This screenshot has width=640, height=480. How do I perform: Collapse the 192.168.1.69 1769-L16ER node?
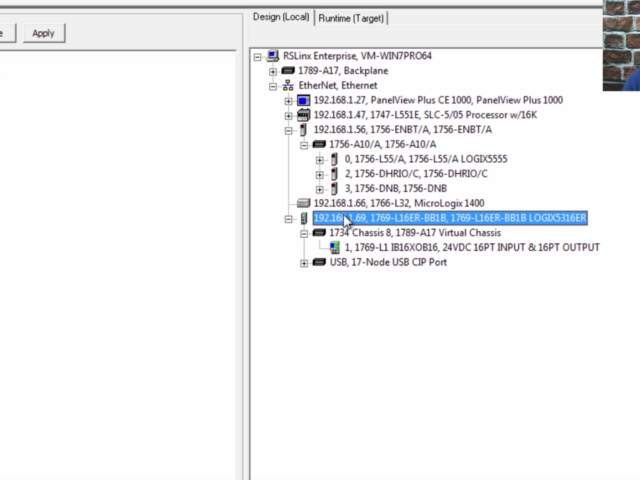288,219
